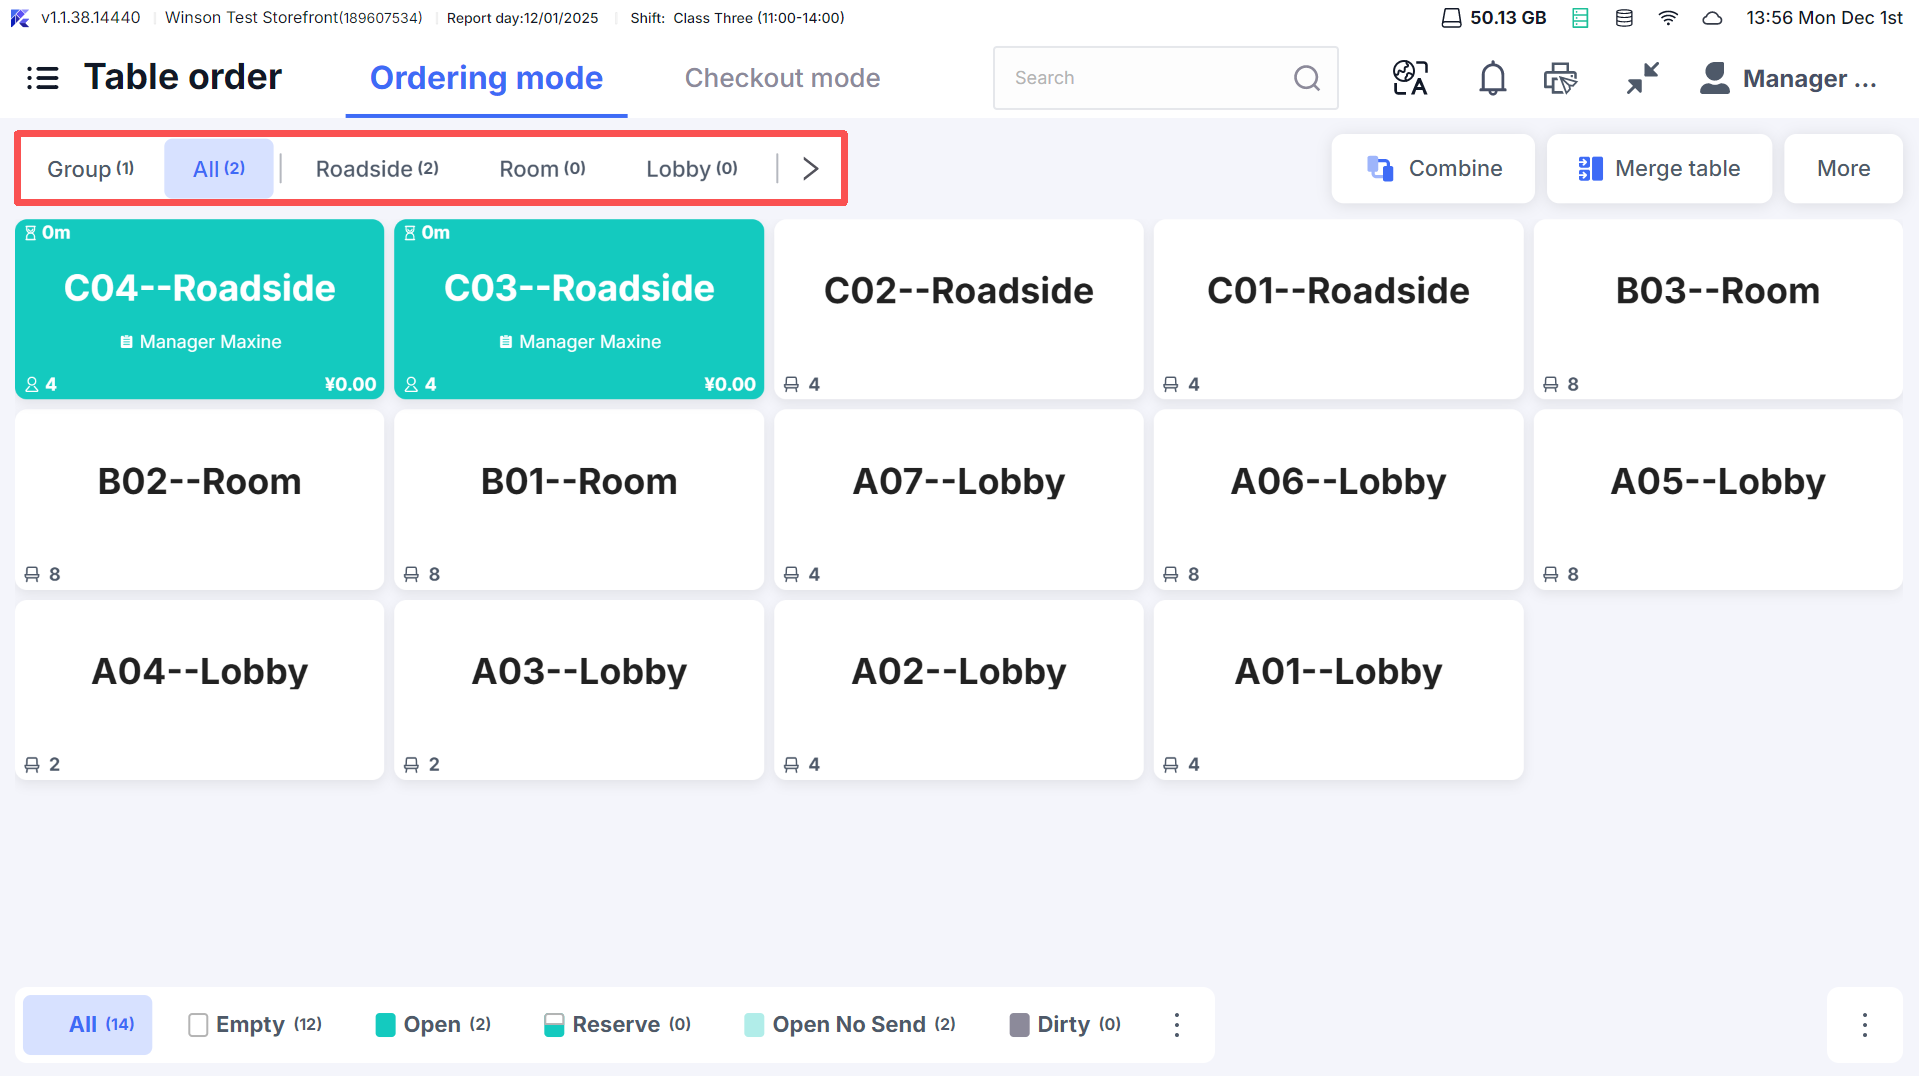
Task: Open the hamburger navigation menu
Action: pos(42,78)
